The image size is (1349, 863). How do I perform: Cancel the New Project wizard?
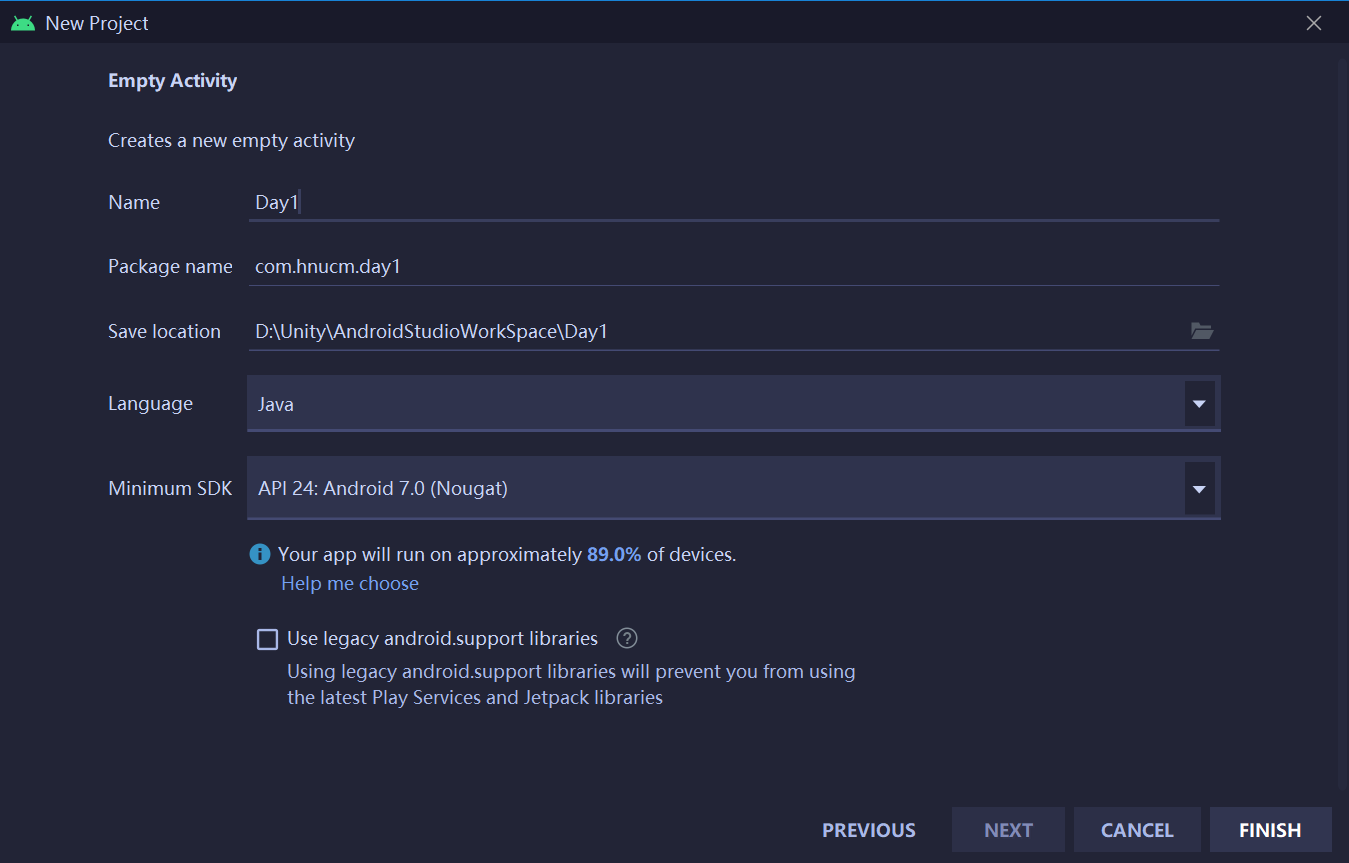tap(1137, 830)
